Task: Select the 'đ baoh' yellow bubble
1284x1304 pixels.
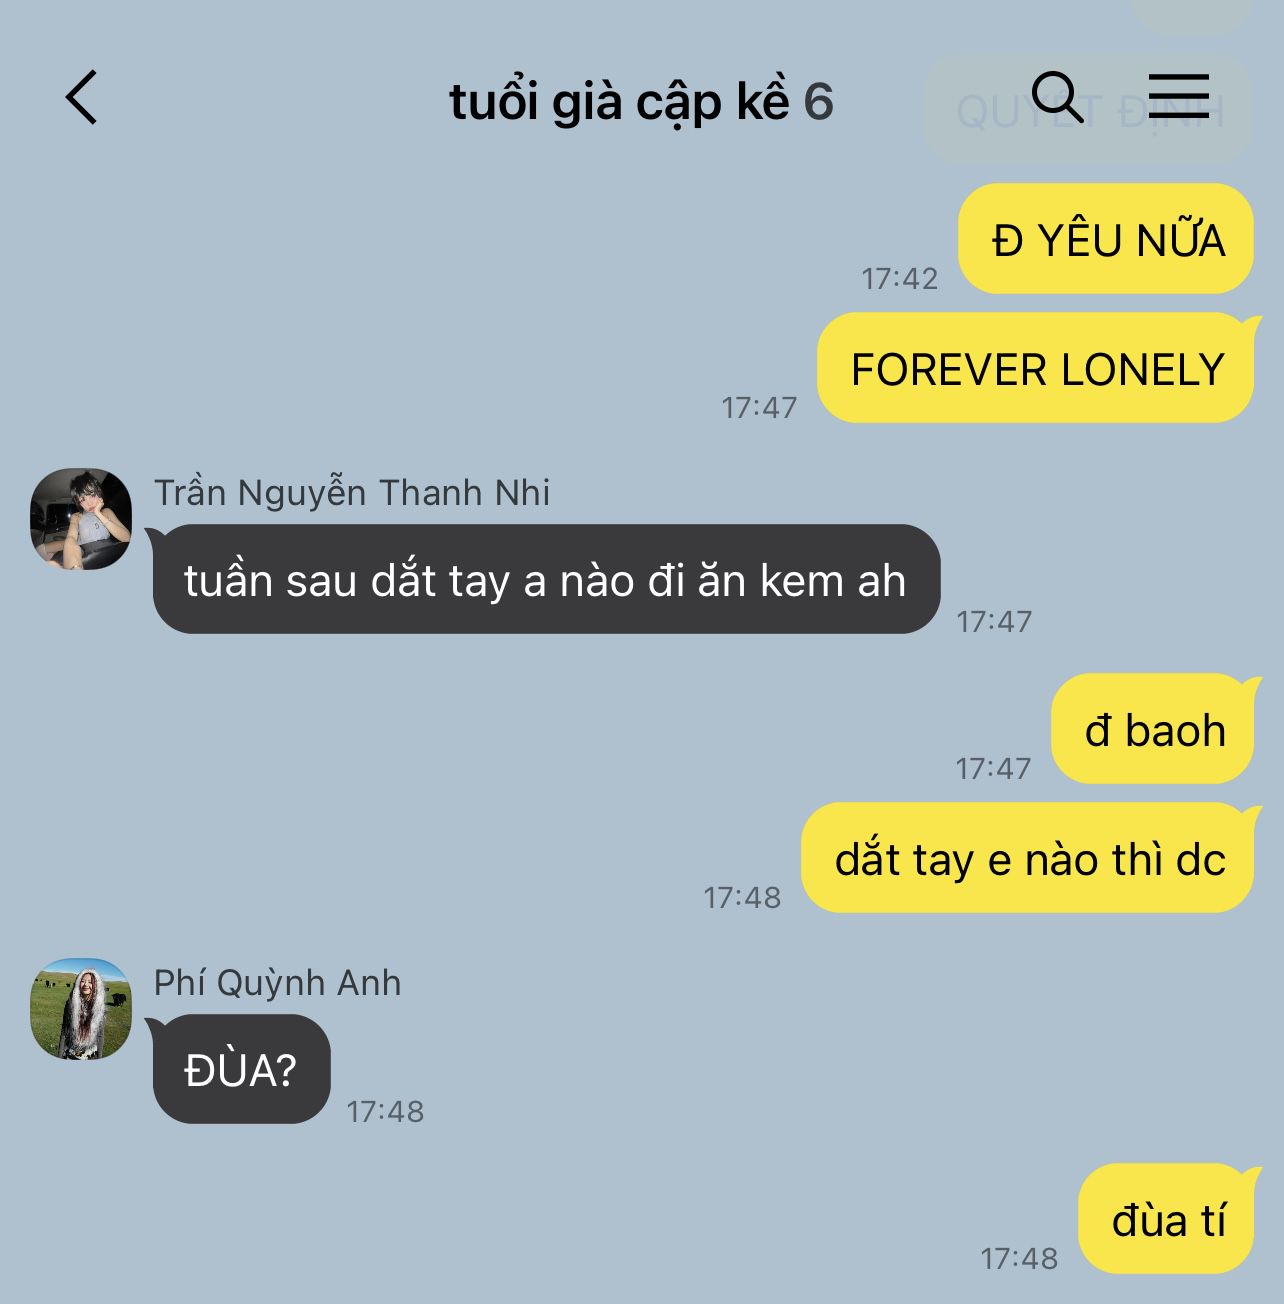Action: click(1154, 729)
